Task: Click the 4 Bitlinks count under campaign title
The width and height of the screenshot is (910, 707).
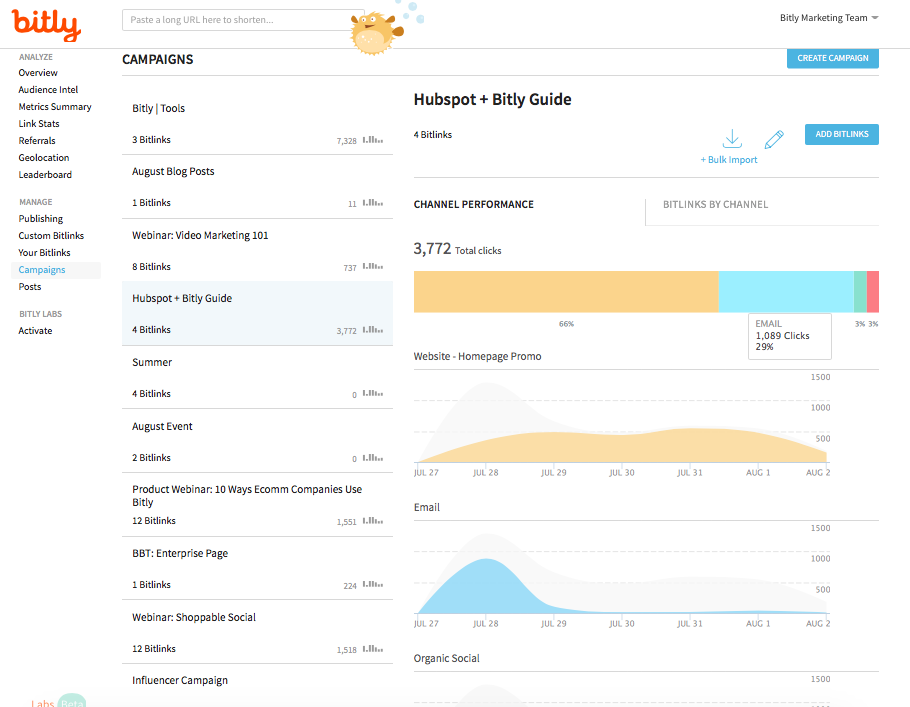Action: pos(432,135)
